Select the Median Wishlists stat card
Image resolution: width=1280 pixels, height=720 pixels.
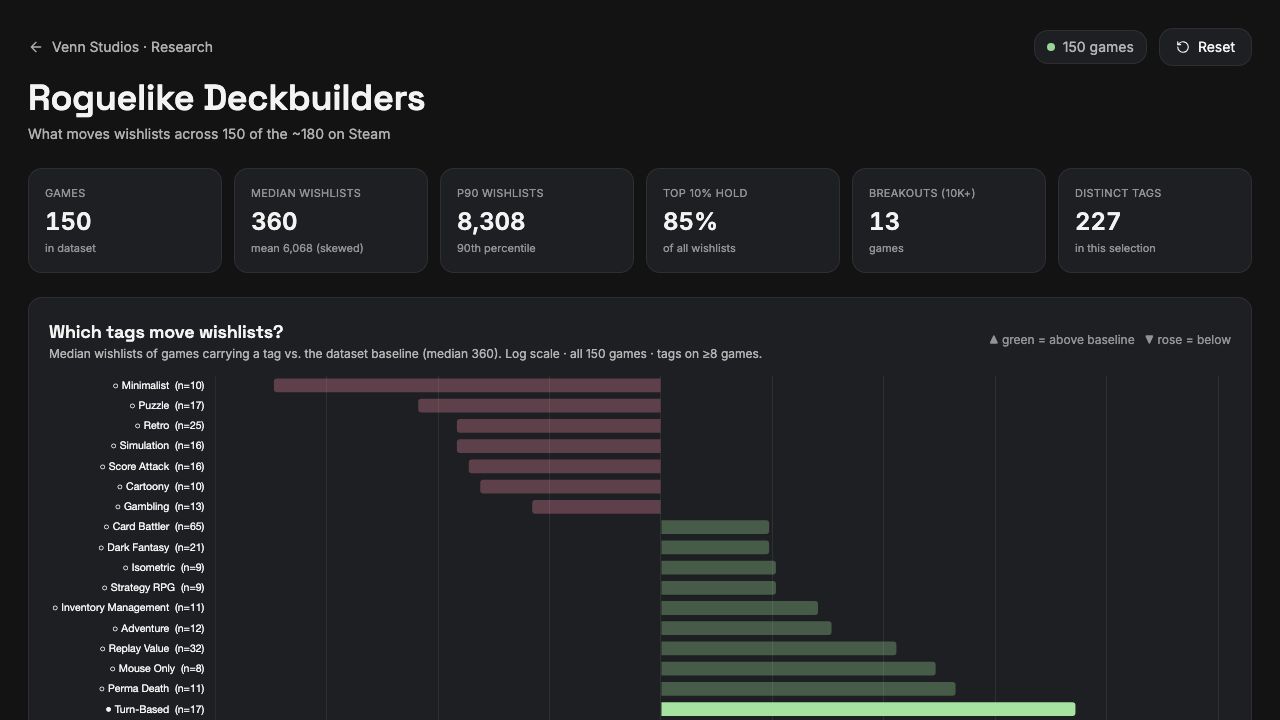click(331, 220)
